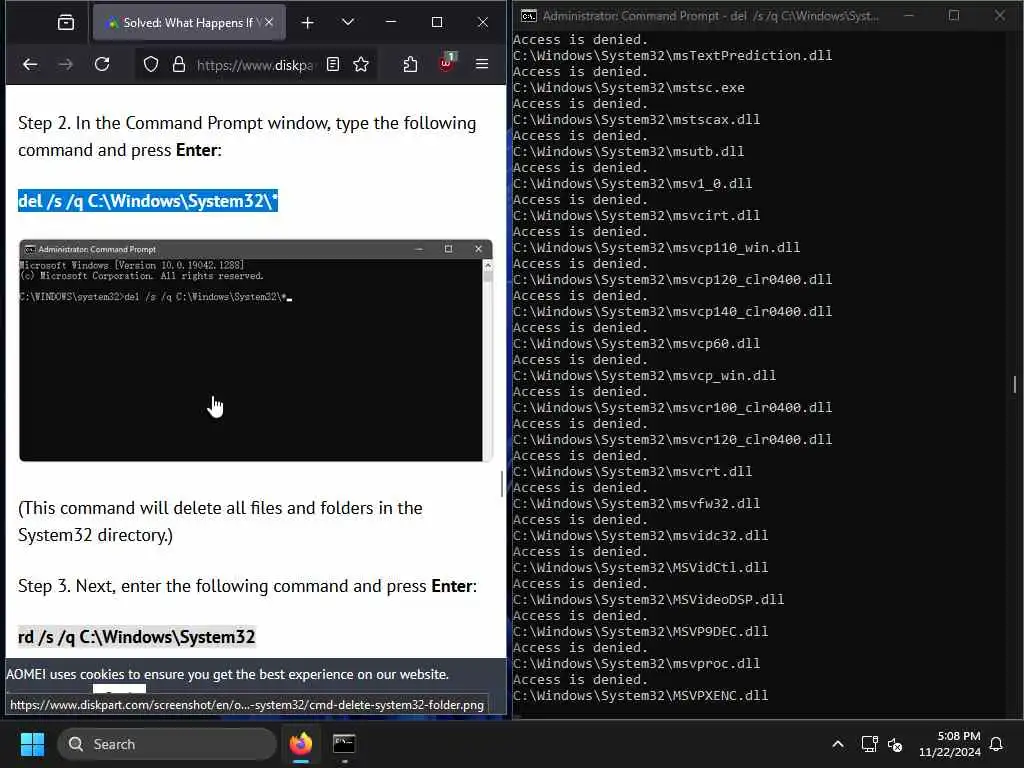Open the Command Prompt screenshot image

255,351
